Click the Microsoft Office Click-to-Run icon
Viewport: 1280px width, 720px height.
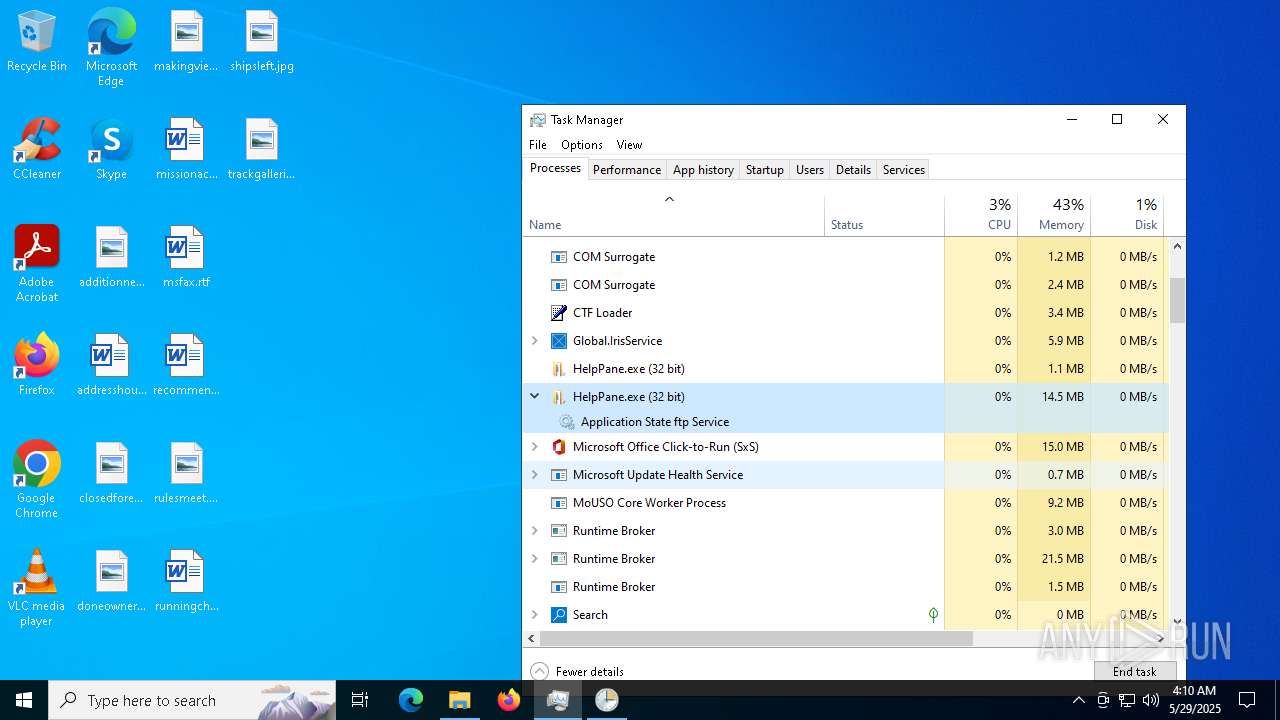[559, 447]
